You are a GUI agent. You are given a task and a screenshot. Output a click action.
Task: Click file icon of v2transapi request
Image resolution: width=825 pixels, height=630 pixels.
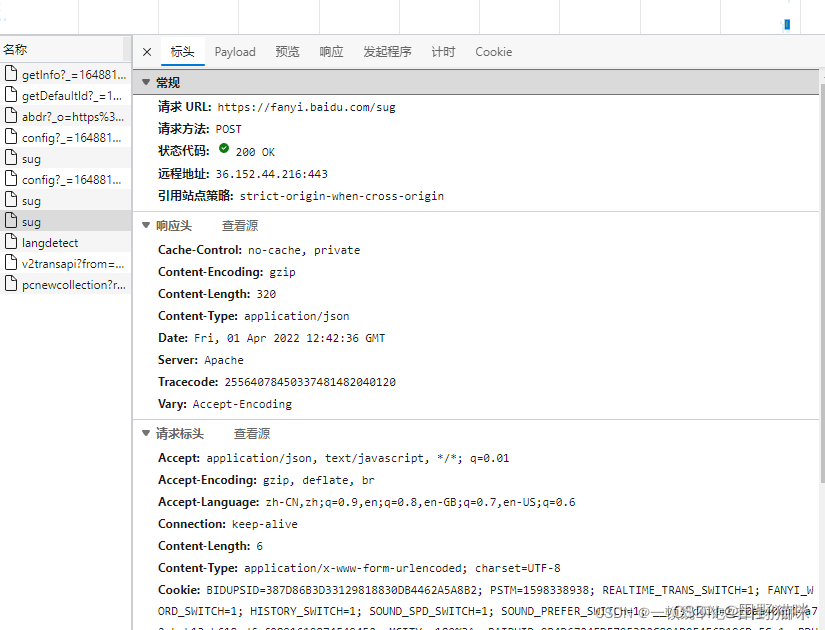click(x=11, y=263)
